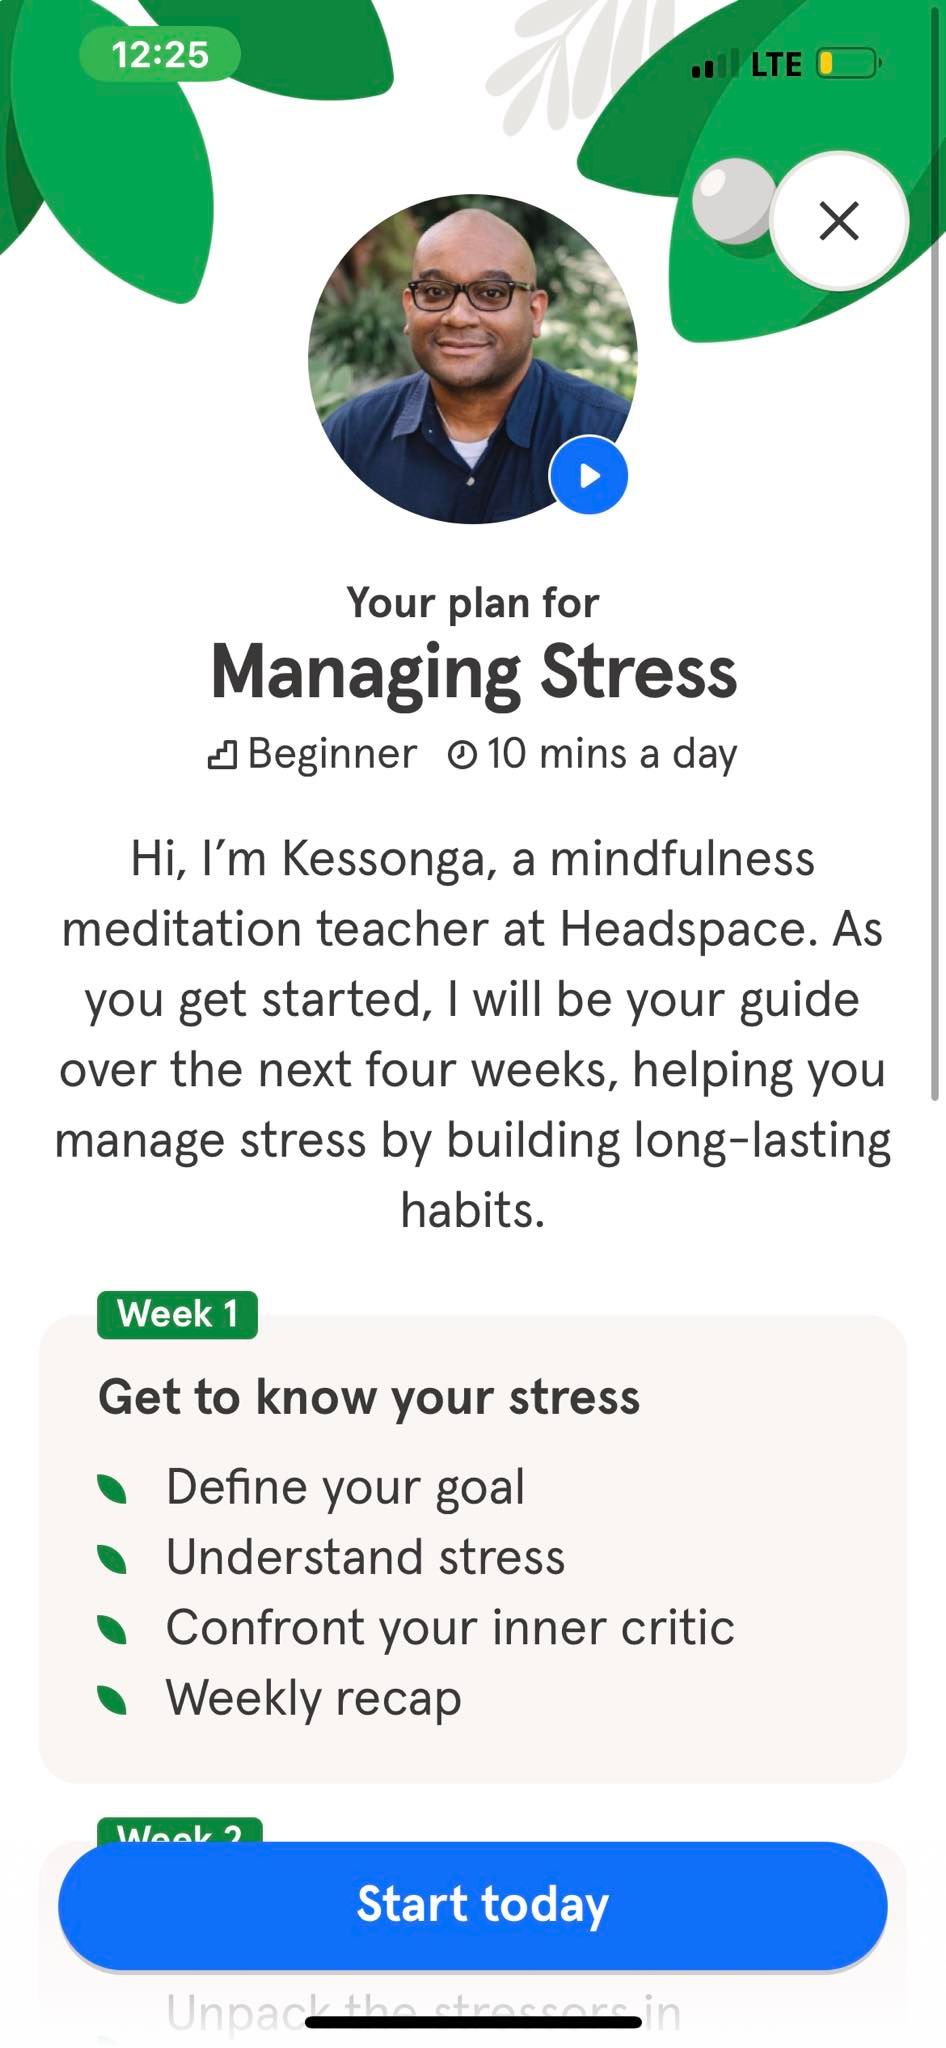The width and height of the screenshot is (946, 2048).
Task: Click the Beginner level icon
Action: (222, 753)
